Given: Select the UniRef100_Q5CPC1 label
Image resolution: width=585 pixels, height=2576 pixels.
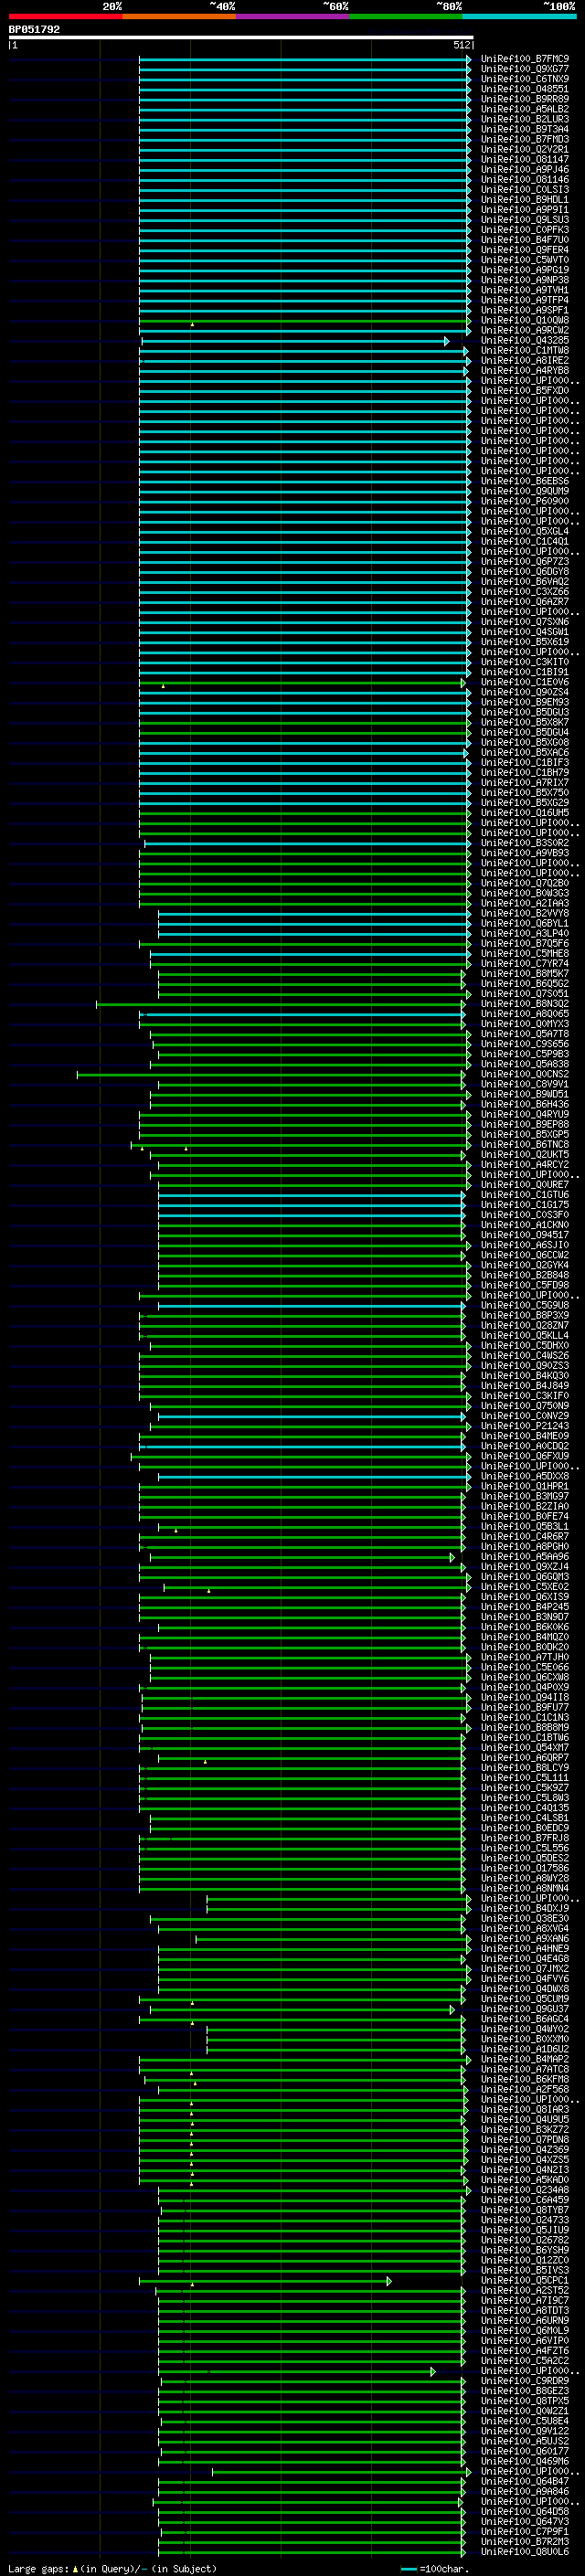Looking at the screenshot, I should click(525, 2280).
